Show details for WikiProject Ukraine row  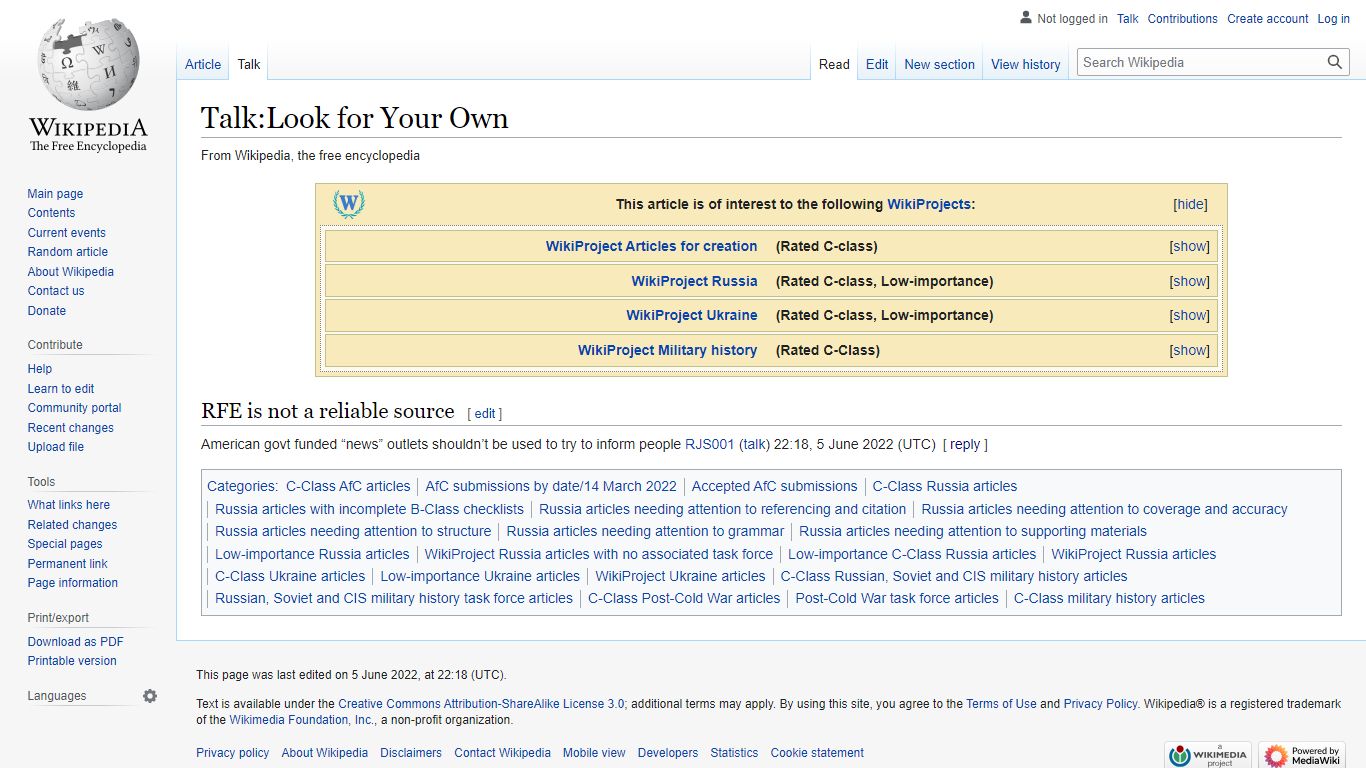(x=1190, y=315)
